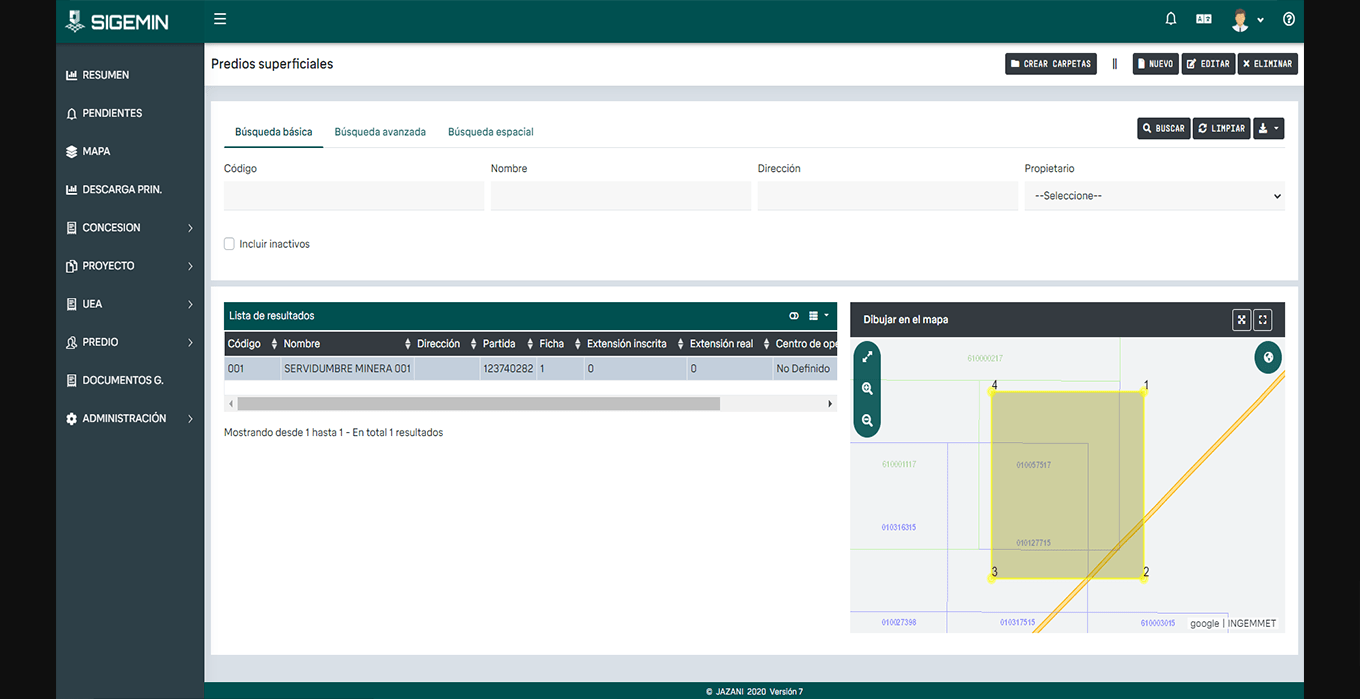Click the results scrollbar right arrow
This screenshot has width=1360, height=699.
[x=830, y=404]
